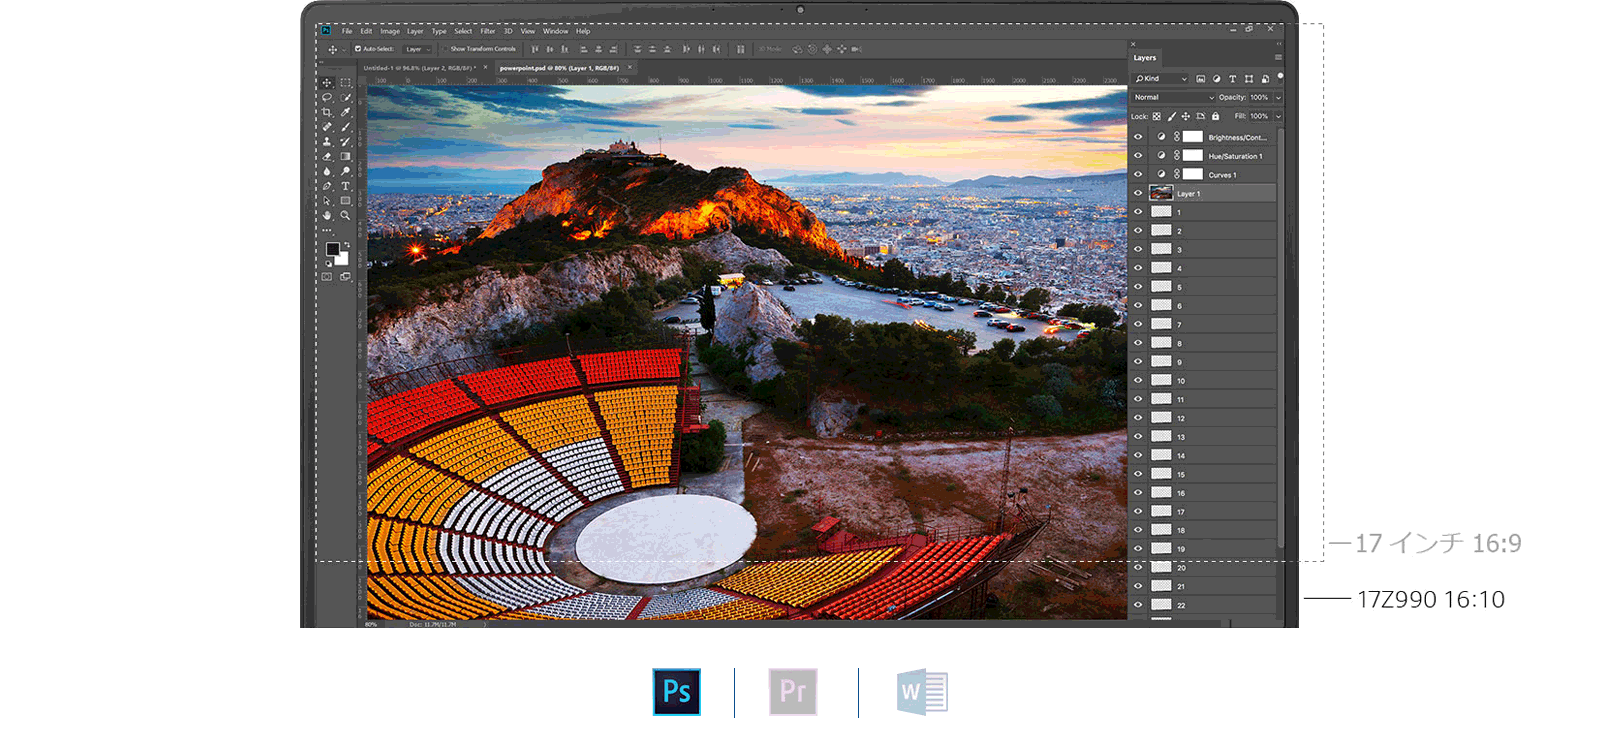Lock all layer attributes with padlock
The width and height of the screenshot is (1600, 750).
click(x=1216, y=116)
